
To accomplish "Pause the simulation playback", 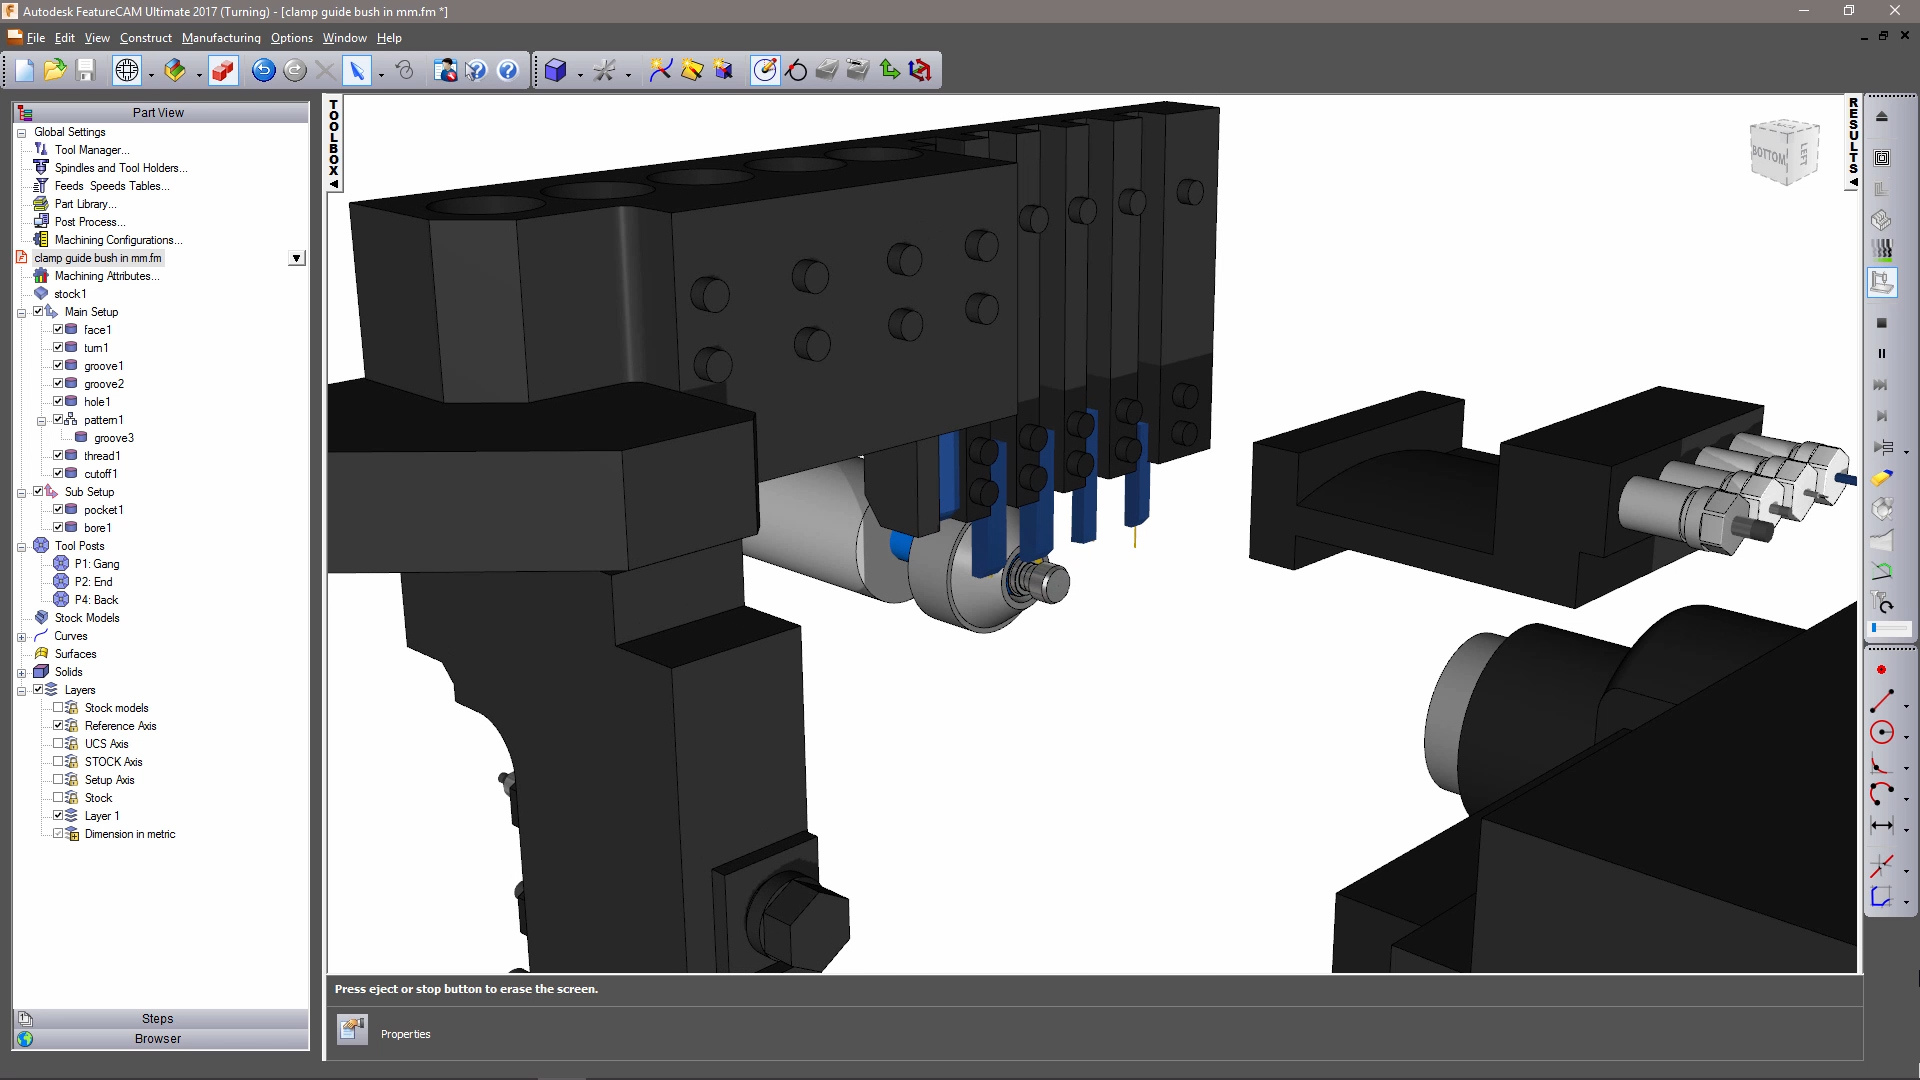I will 1881,354.
